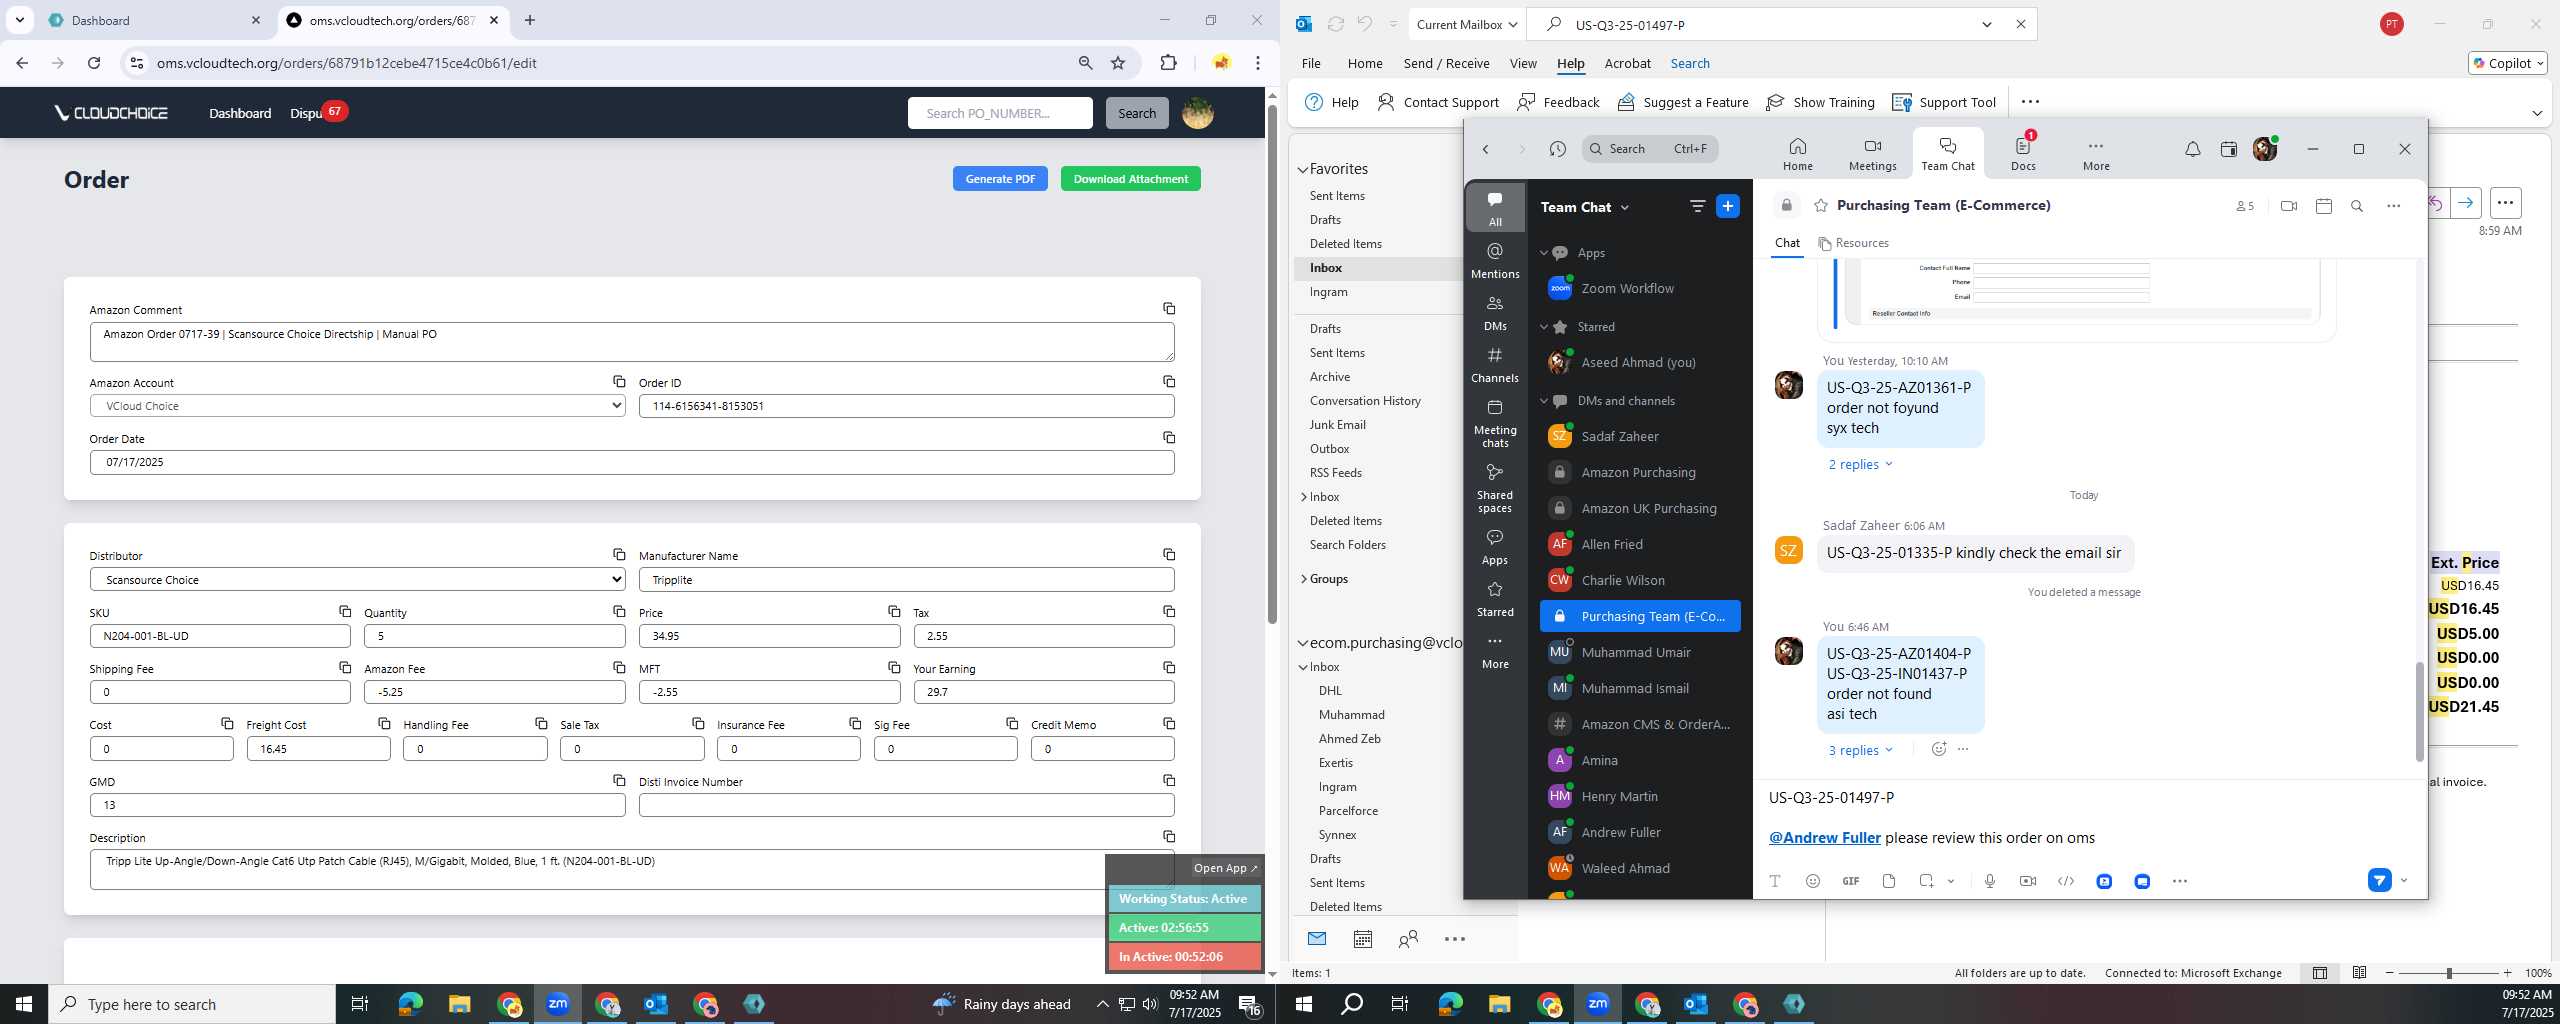Click the OMS Search button
Image resolution: width=2560 pixels, height=1024 pixels.
click(1136, 113)
